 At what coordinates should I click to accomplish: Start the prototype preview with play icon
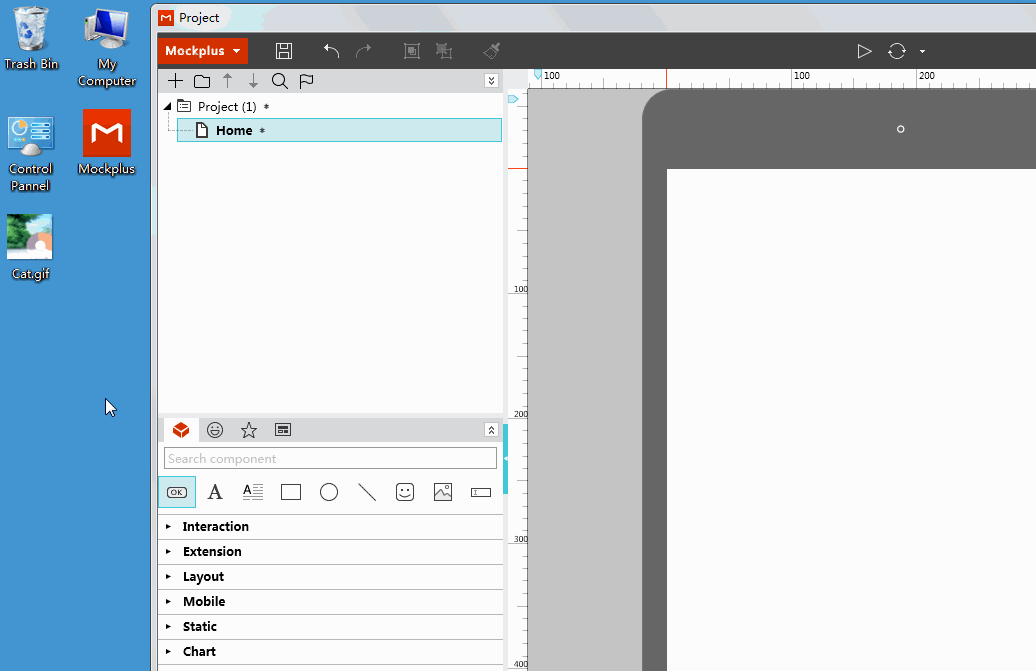tap(864, 51)
